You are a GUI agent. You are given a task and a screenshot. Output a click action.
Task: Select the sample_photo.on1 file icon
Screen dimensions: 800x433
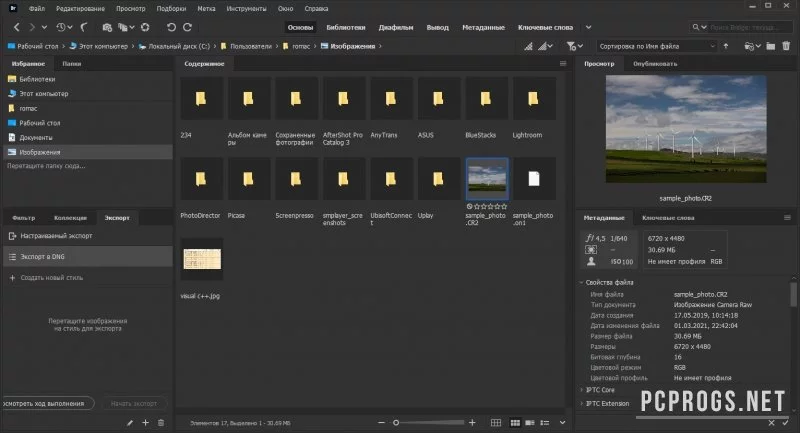[534, 179]
